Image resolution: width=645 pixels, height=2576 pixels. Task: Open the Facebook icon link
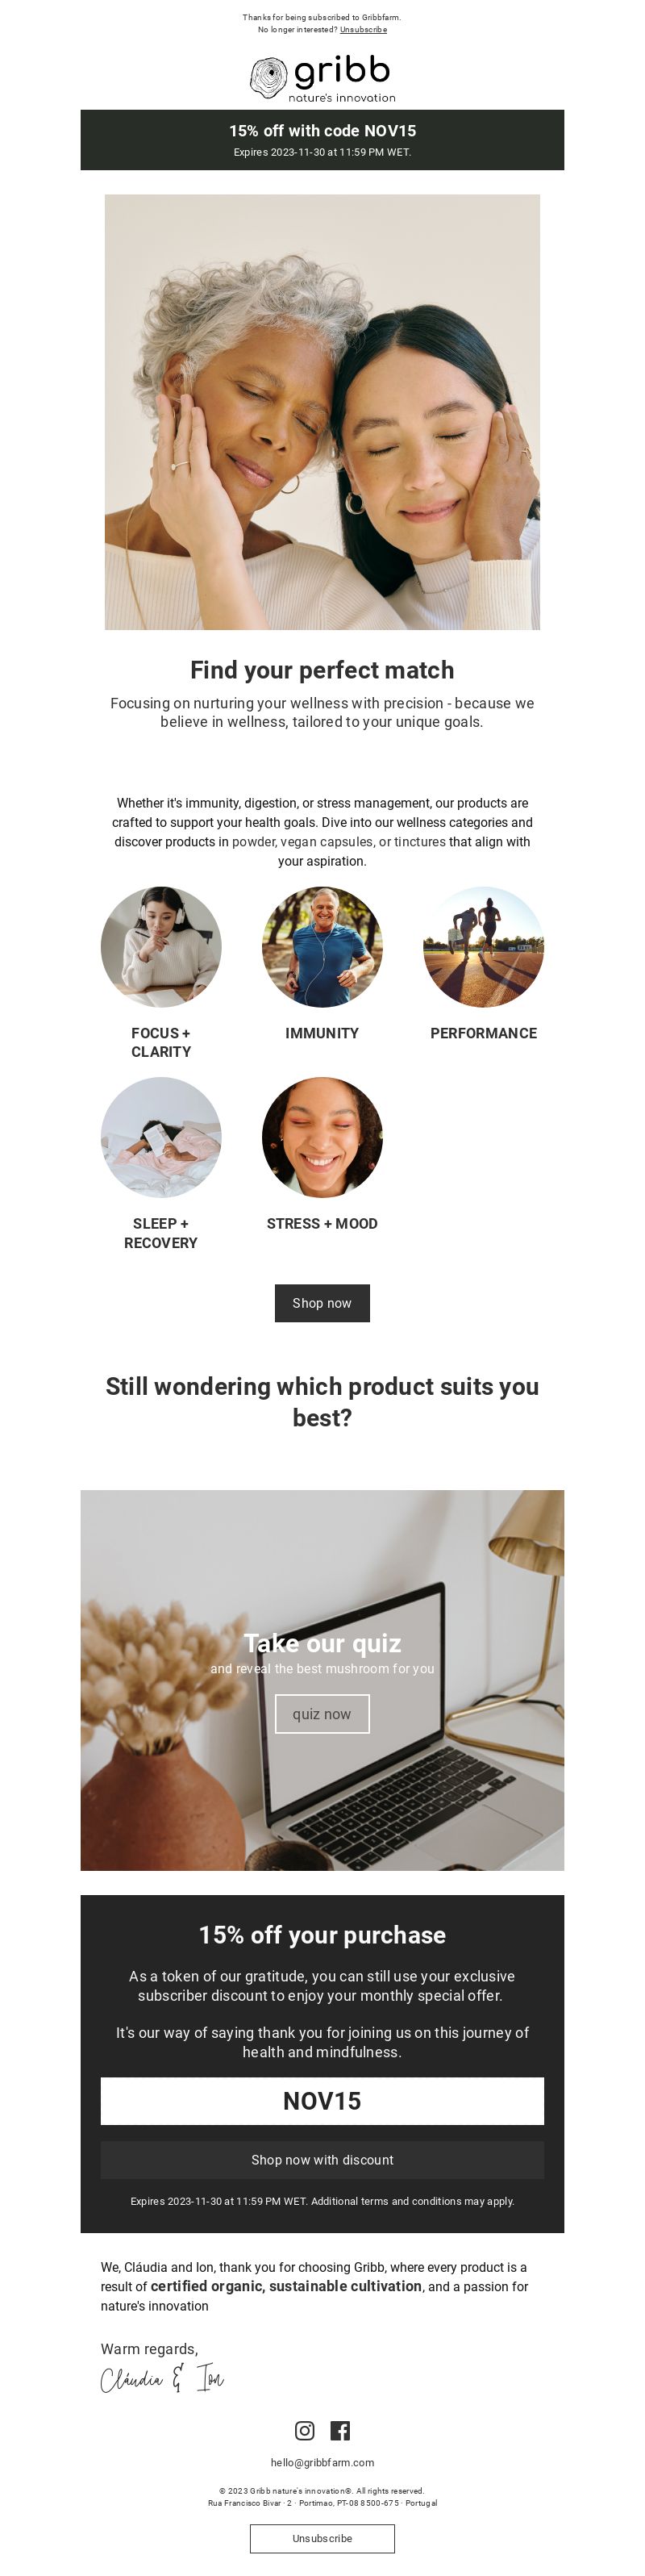click(x=340, y=2430)
